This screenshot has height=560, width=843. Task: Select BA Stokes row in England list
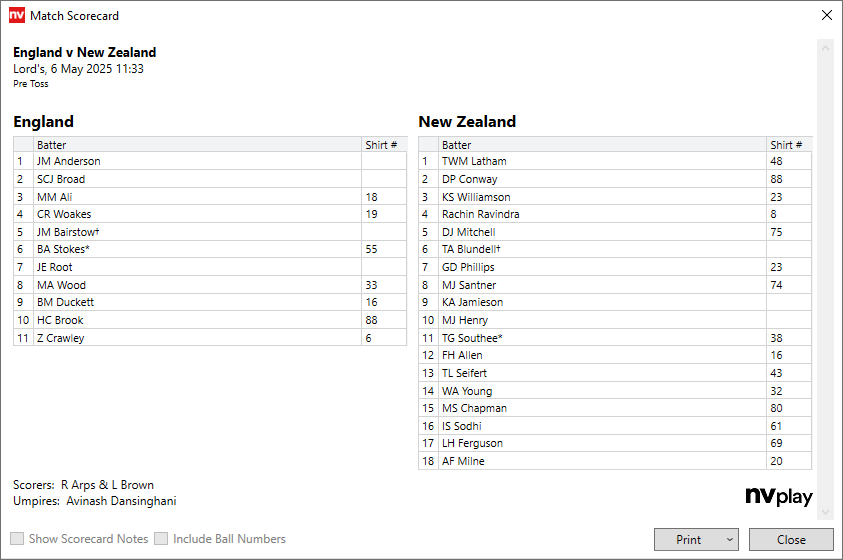197,249
